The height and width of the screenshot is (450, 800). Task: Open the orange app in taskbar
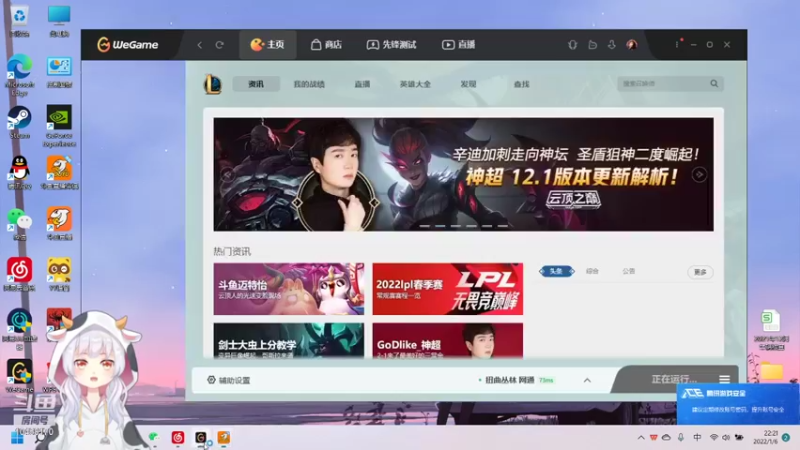223,437
